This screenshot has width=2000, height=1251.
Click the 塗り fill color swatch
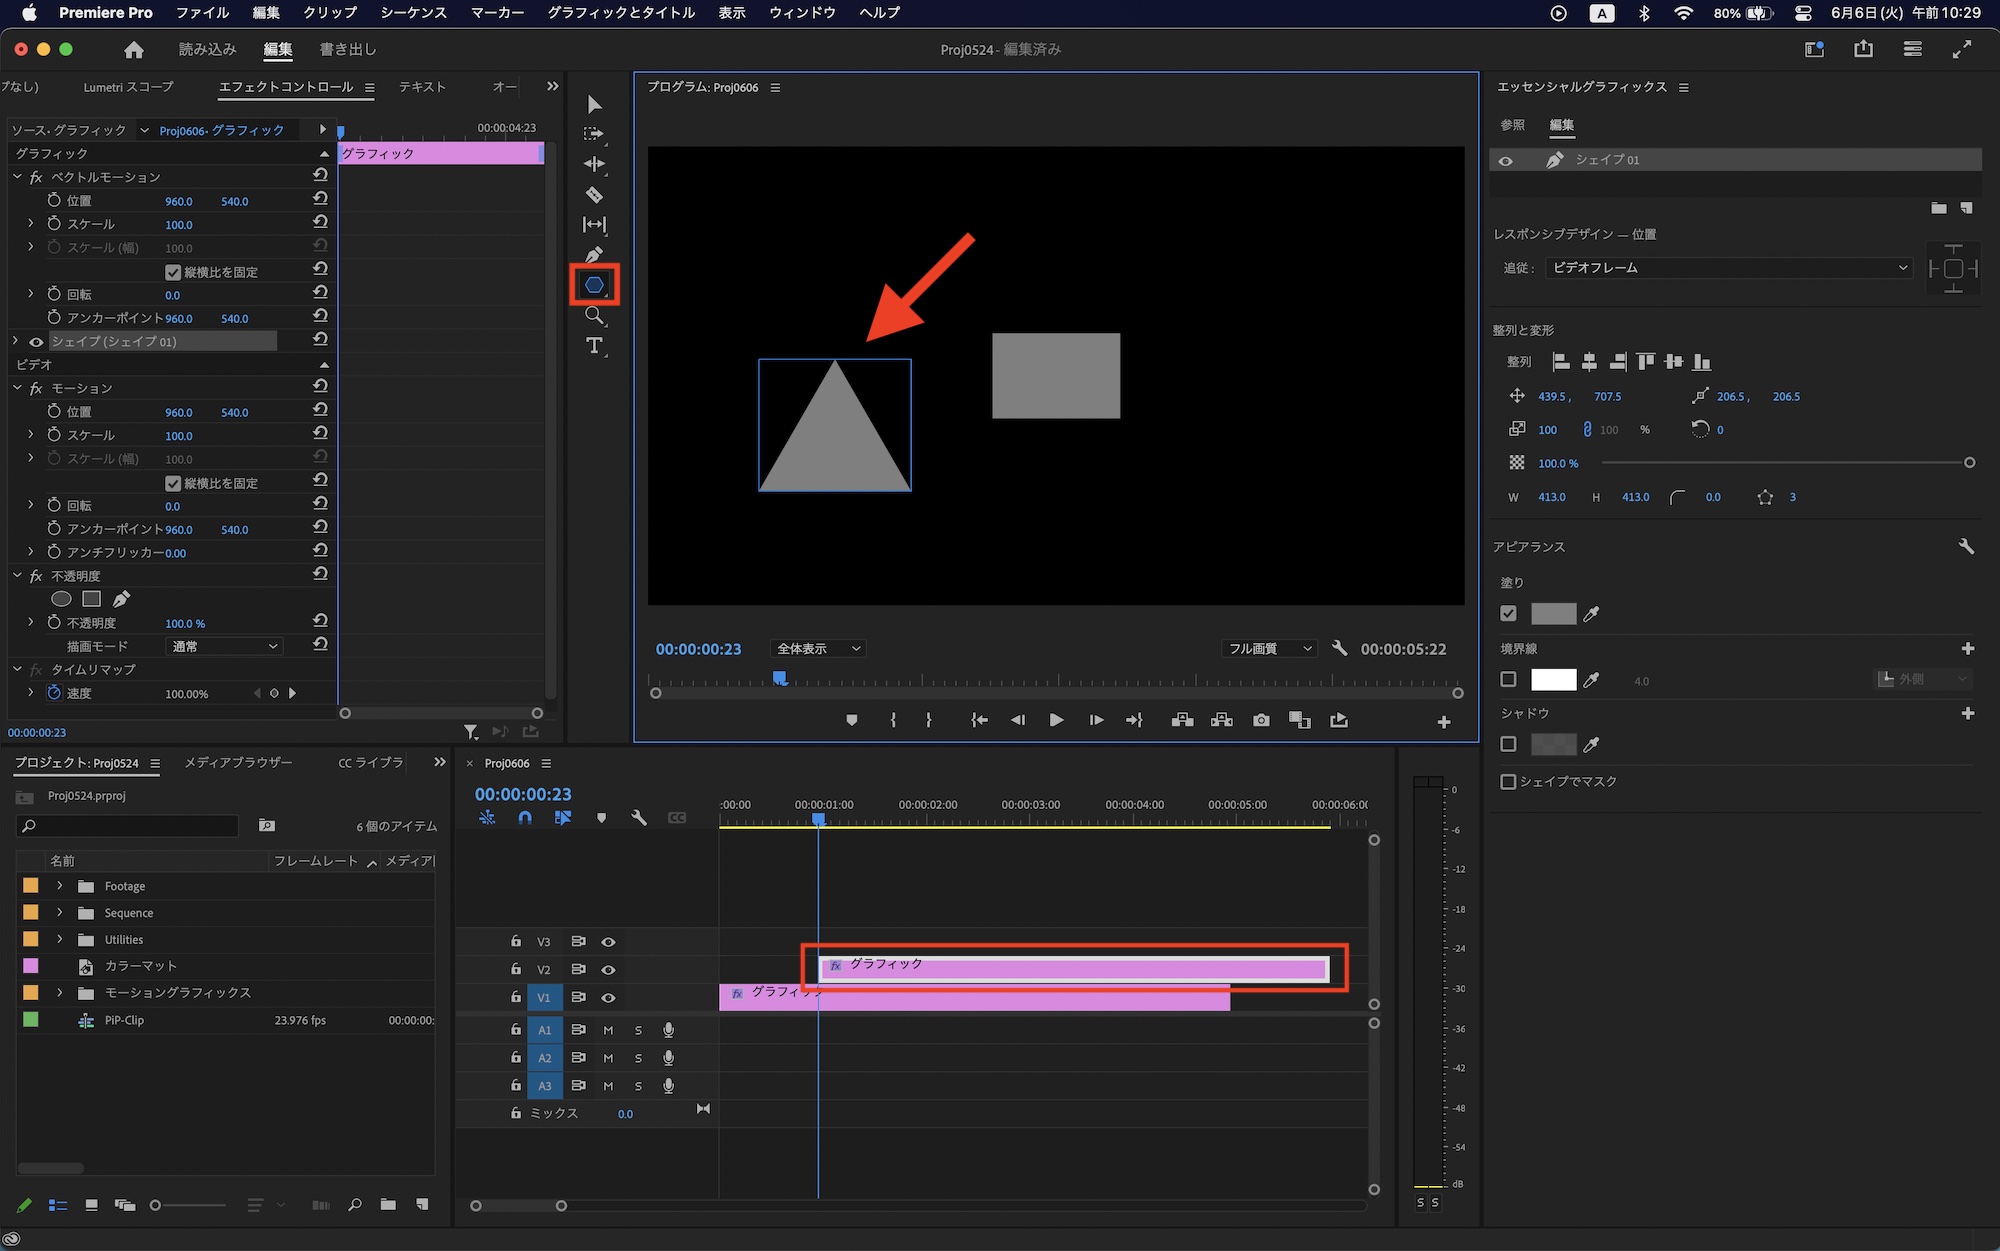[x=1553, y=614]
